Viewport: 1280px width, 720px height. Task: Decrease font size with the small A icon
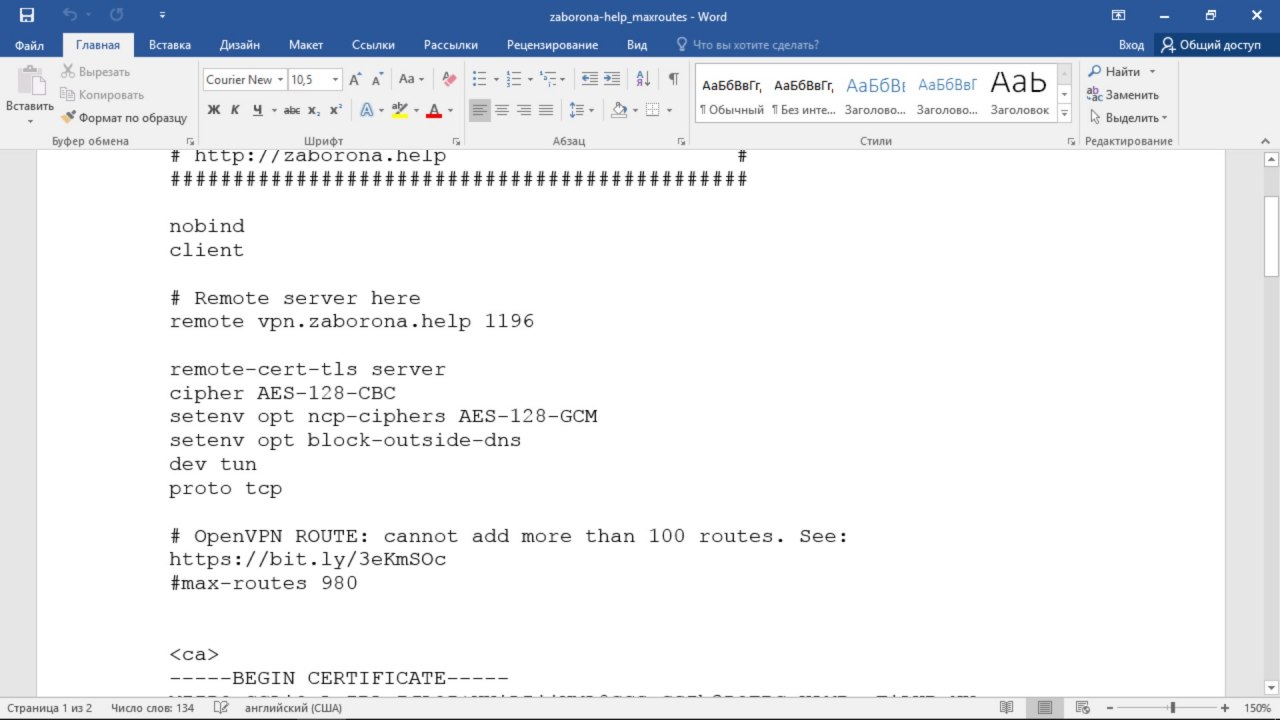[378, 79]
